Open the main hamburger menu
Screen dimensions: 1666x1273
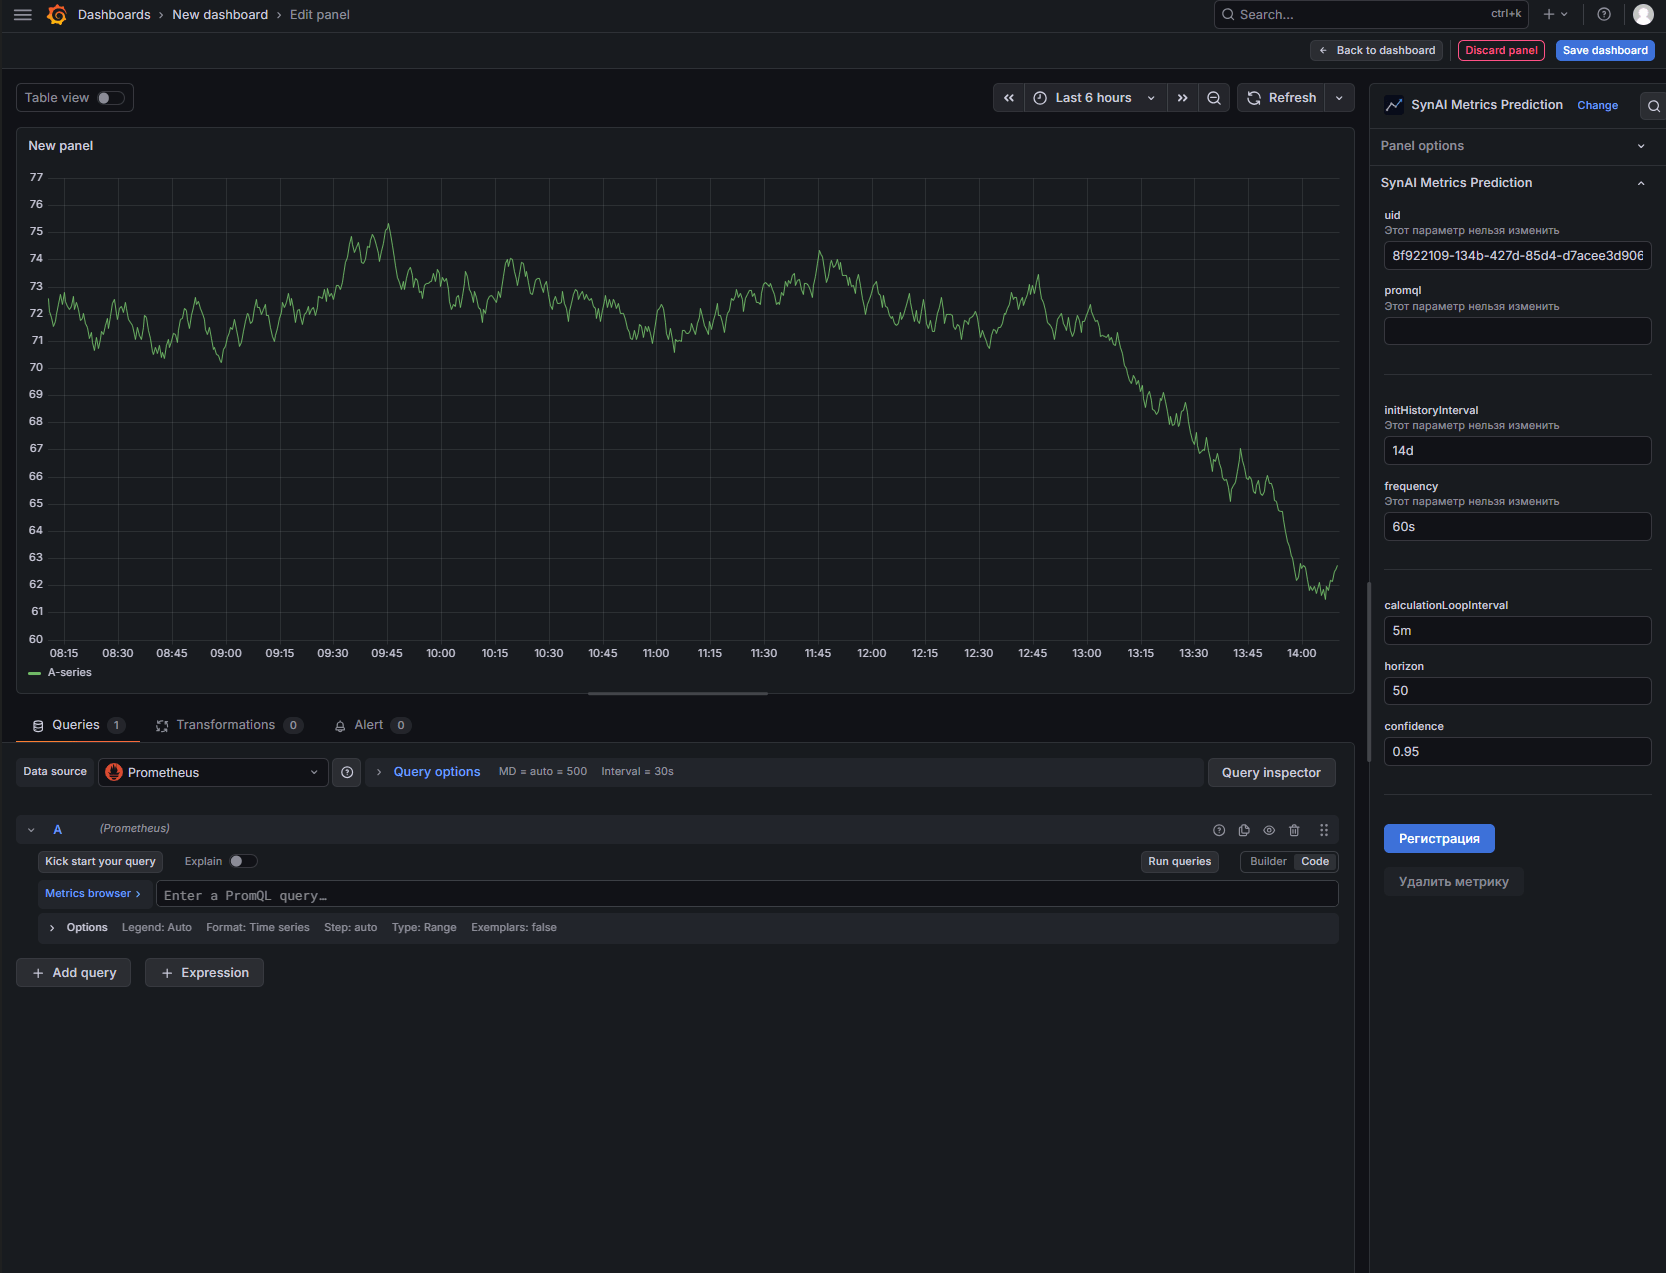23,15
